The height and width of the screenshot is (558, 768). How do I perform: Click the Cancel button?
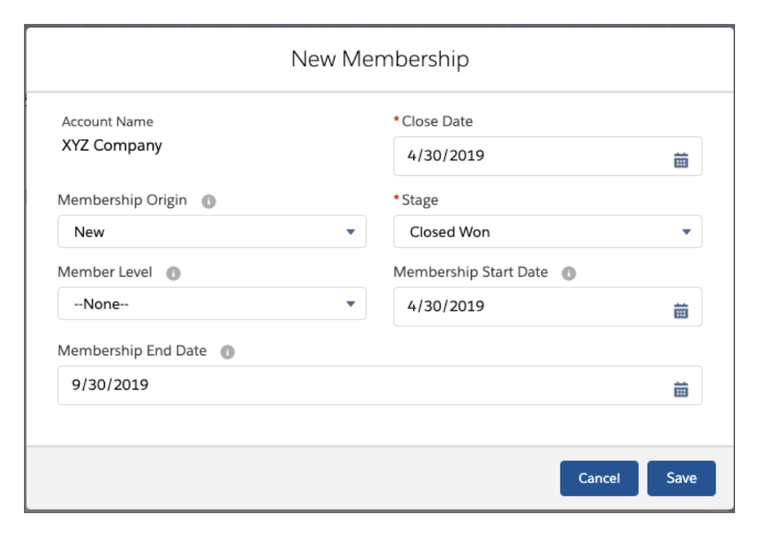click(599, 478)
